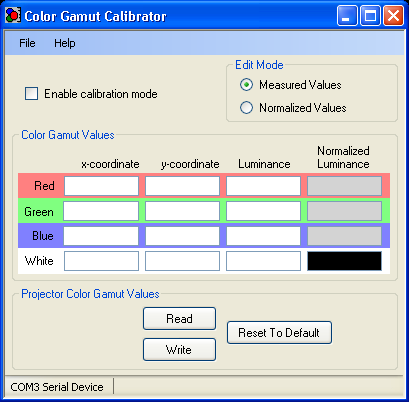Open the File menu

click(x=27, y=43)
